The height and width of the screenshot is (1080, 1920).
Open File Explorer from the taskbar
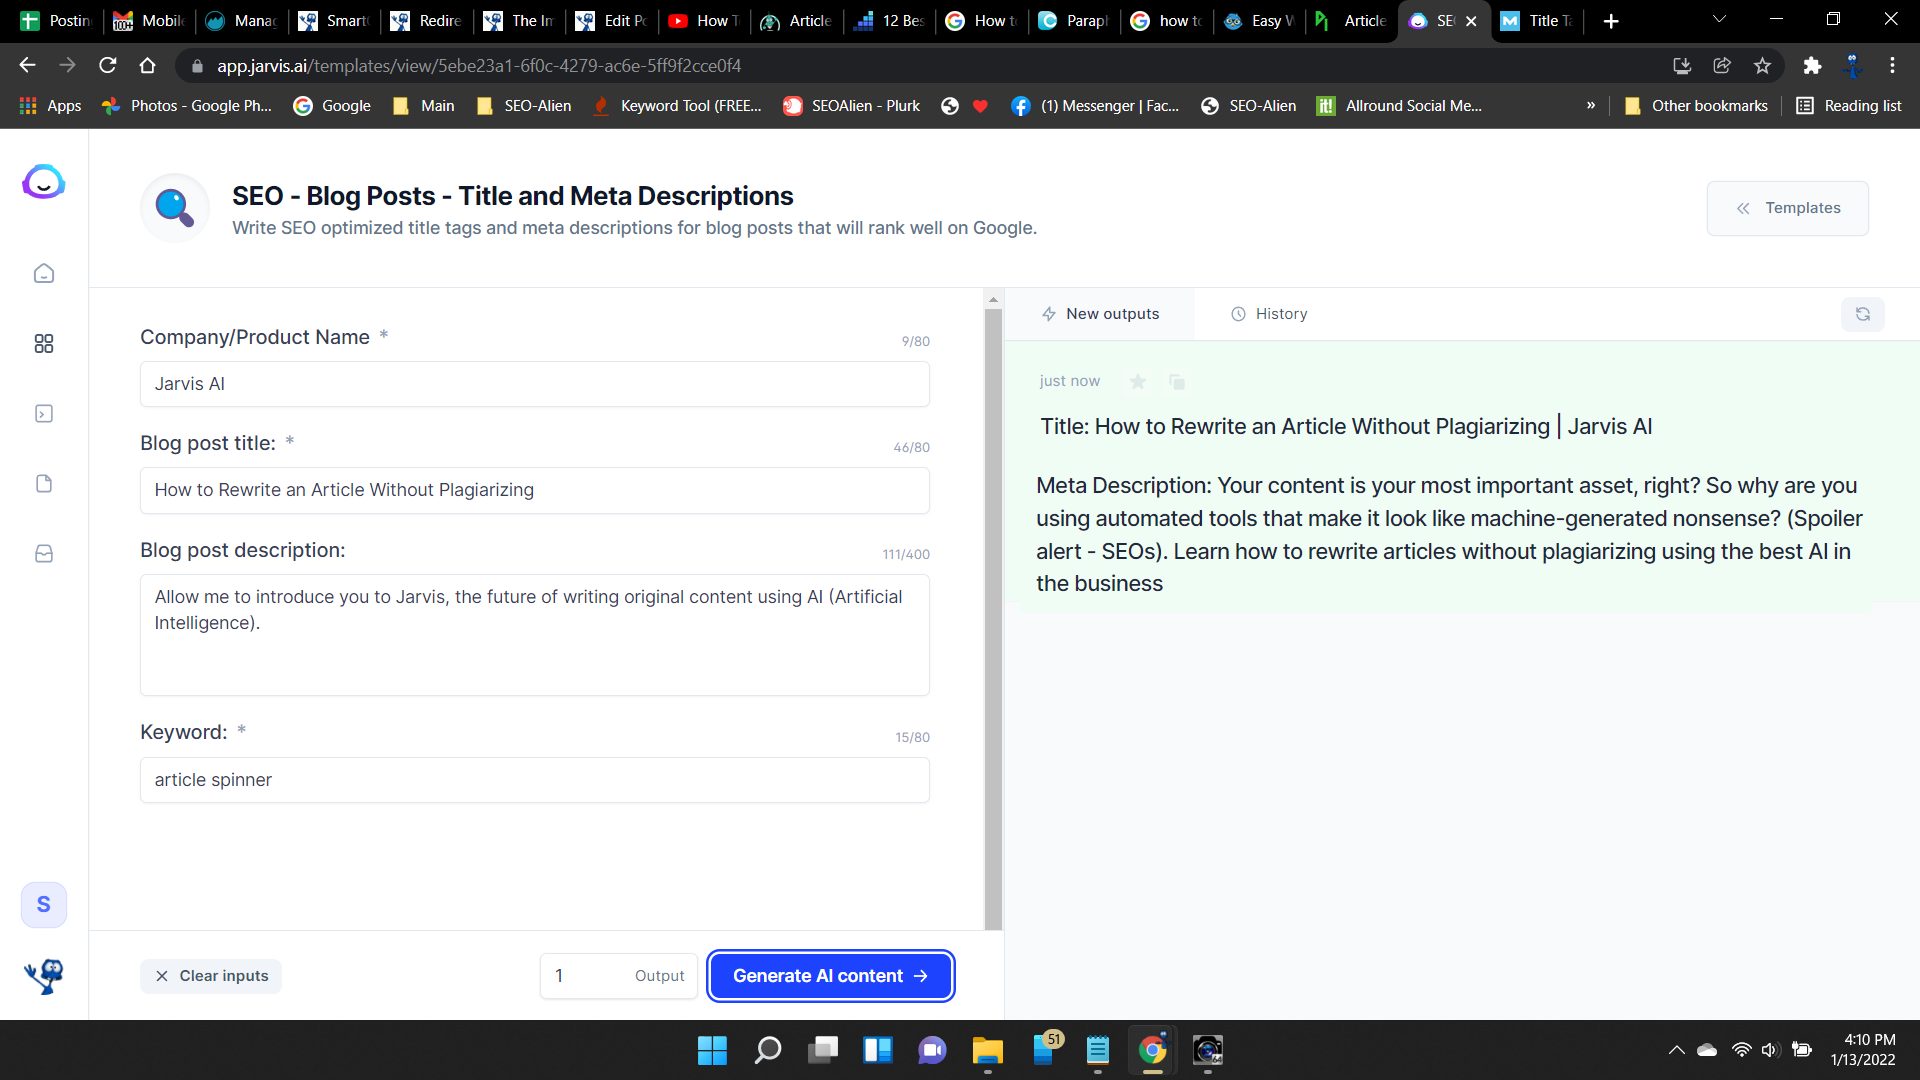(x=987, y=1050)
